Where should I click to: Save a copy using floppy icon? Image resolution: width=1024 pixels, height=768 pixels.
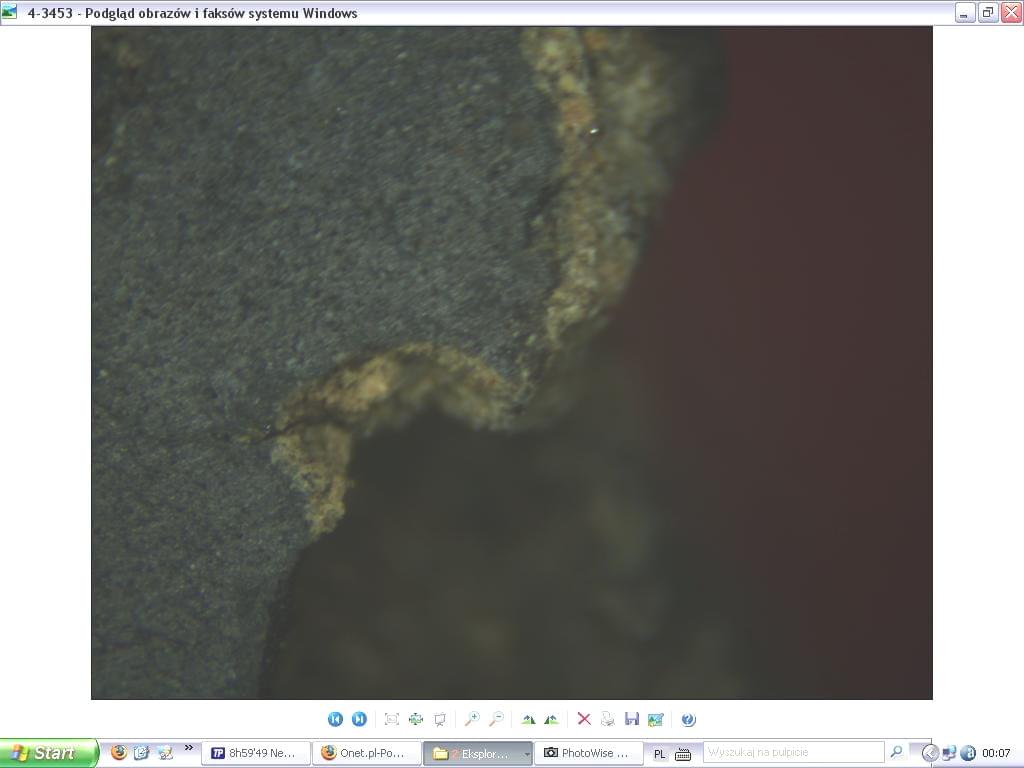[x=632, y=719]
